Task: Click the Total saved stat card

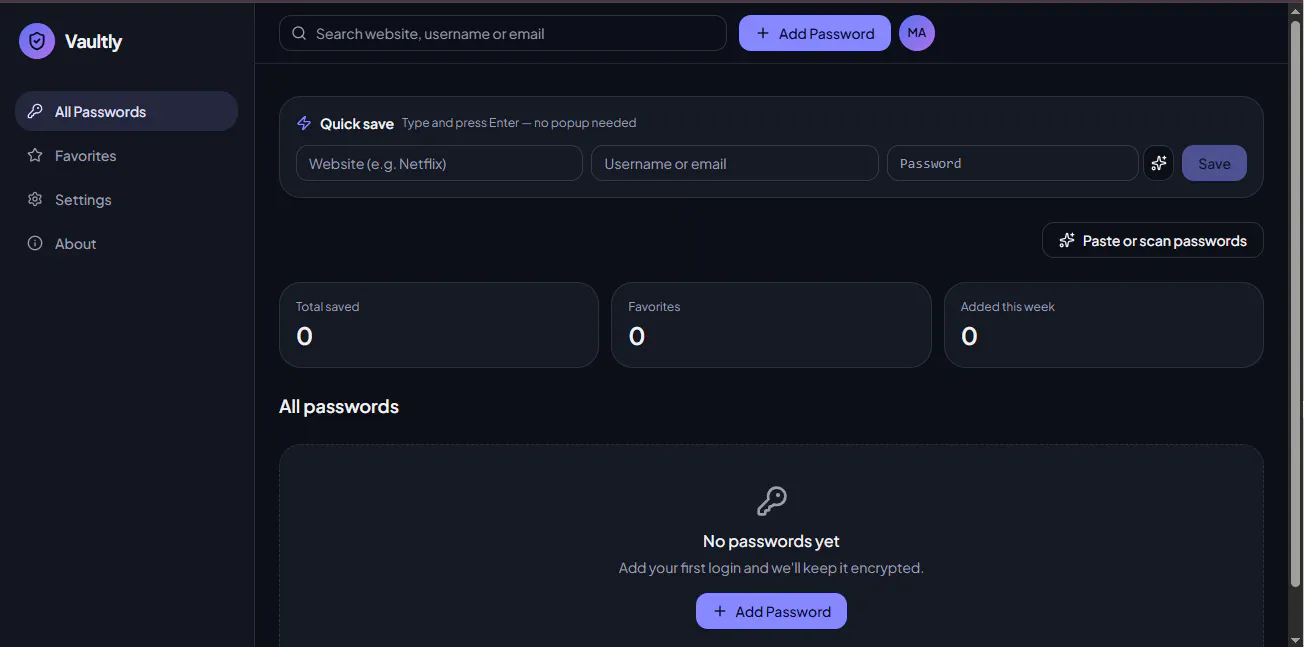Action: point(439,325)
